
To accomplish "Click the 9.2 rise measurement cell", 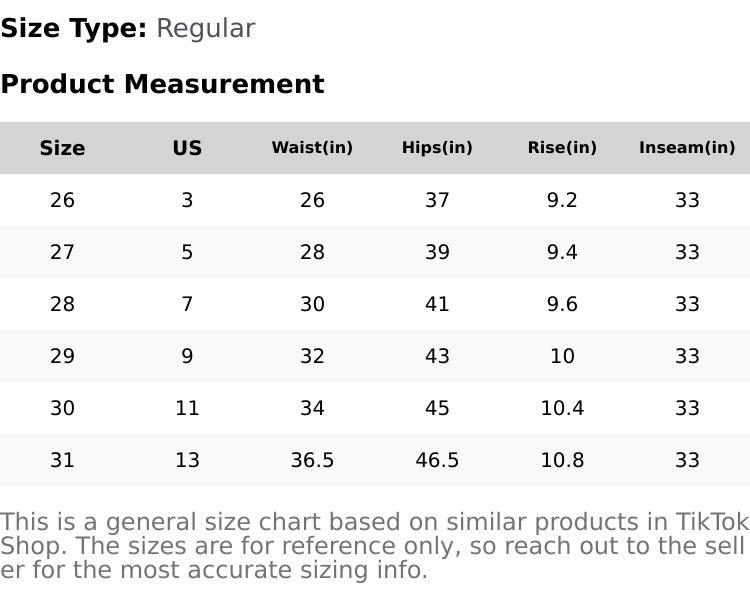I will [x=562, y=200].
